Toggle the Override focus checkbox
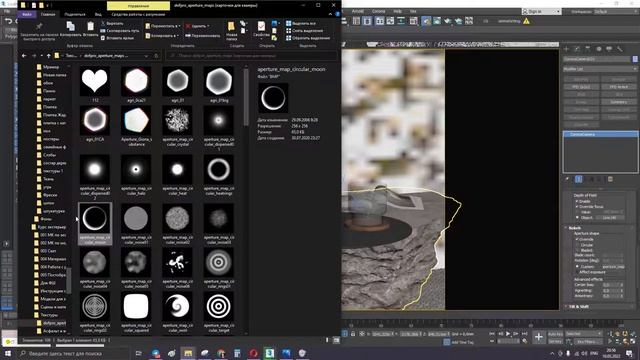Screen dimensions: 640x360 click(577, 207)
